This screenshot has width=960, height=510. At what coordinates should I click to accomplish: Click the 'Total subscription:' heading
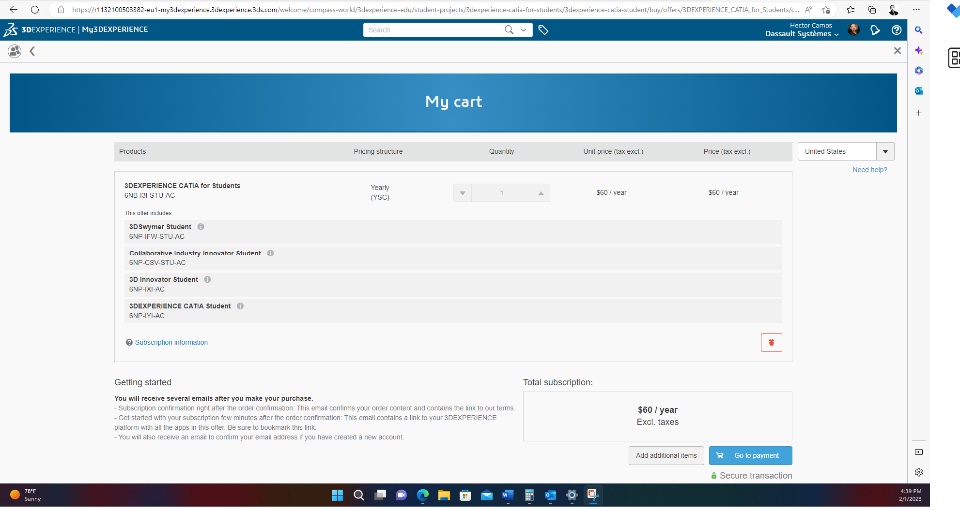click(x=558, y=382)
